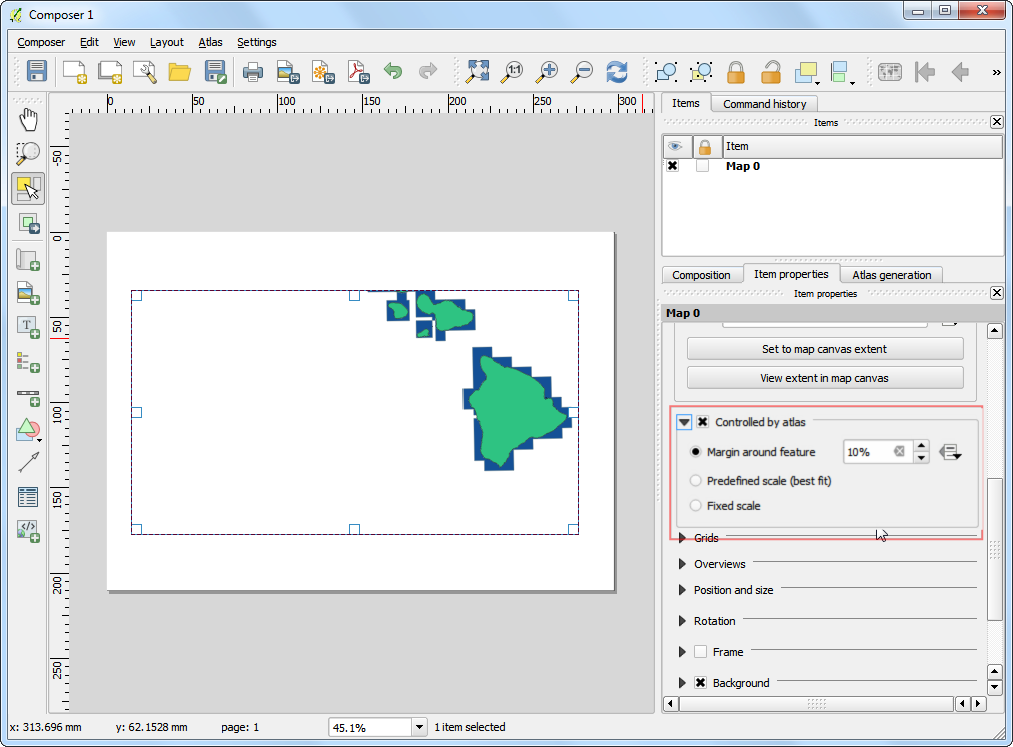Undo the last change
The width and height of the screenshot is (1013, 747).
393,71
